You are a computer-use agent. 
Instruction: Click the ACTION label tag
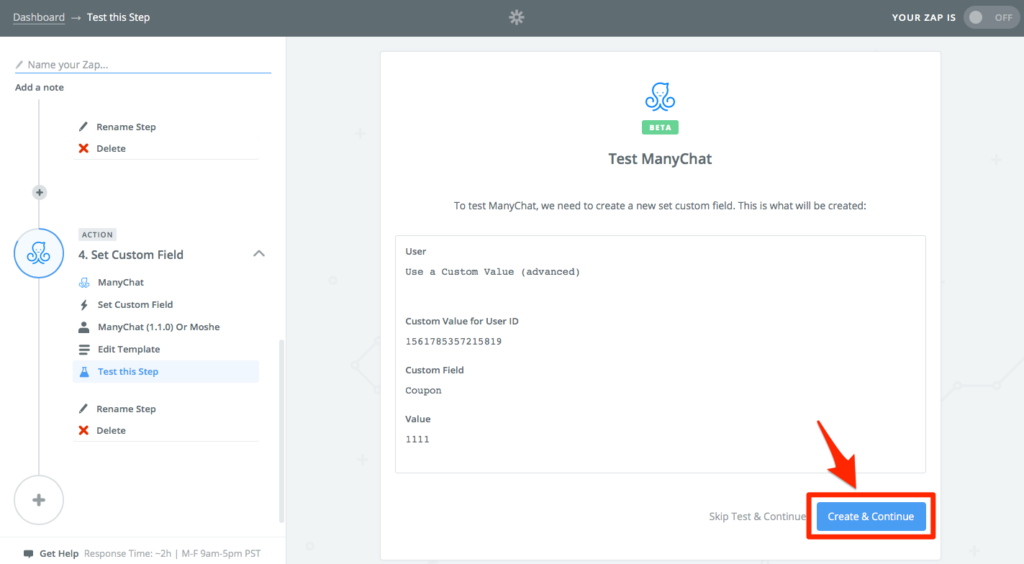tap(97, 234)
